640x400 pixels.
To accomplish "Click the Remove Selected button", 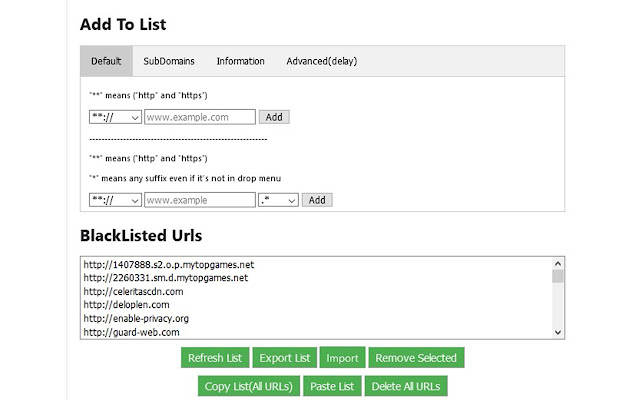I will [x=416, y=358].
